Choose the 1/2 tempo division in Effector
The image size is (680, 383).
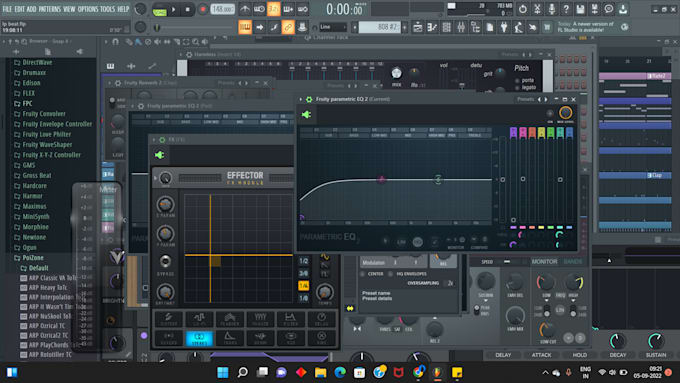pyautogui.click(x=304, y=261)
